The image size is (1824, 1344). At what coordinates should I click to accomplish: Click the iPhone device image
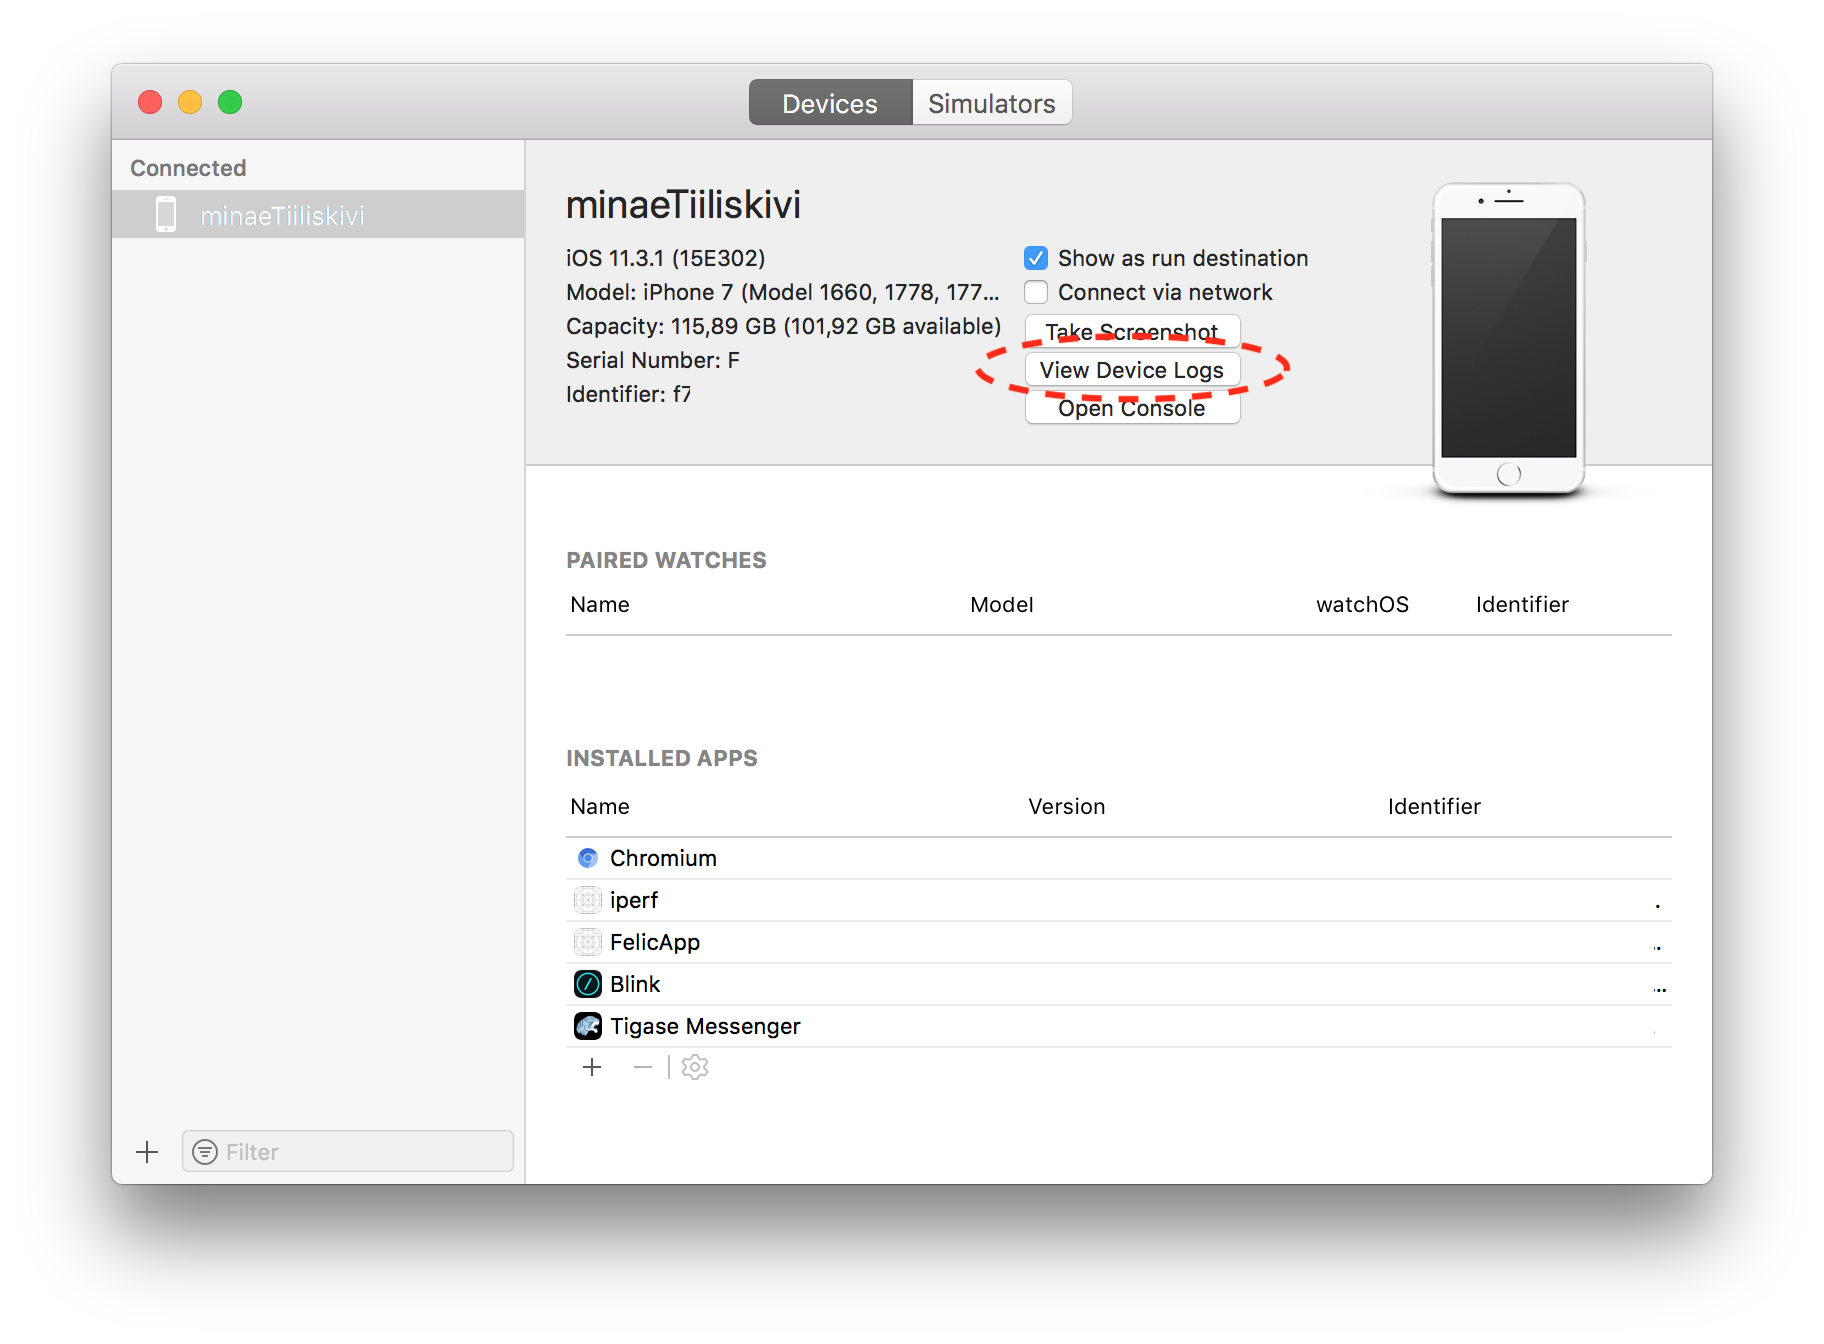1509,339
